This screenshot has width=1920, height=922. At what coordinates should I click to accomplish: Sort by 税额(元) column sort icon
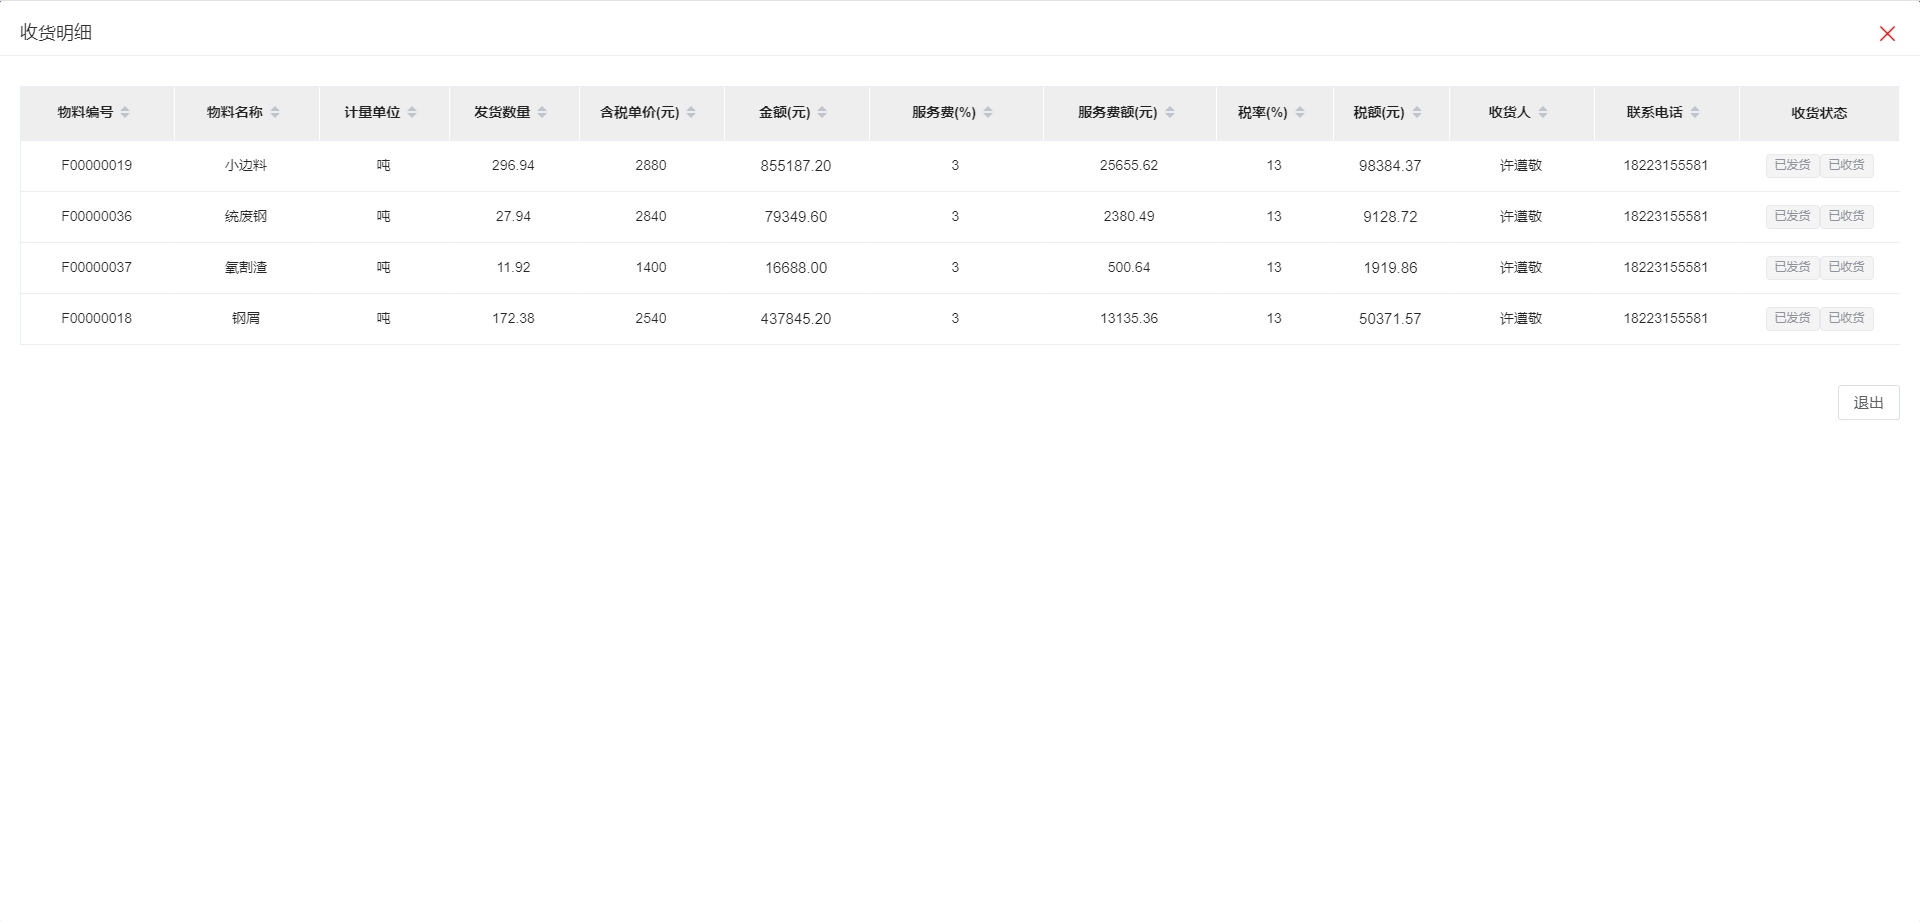(x=1417, y=113)
